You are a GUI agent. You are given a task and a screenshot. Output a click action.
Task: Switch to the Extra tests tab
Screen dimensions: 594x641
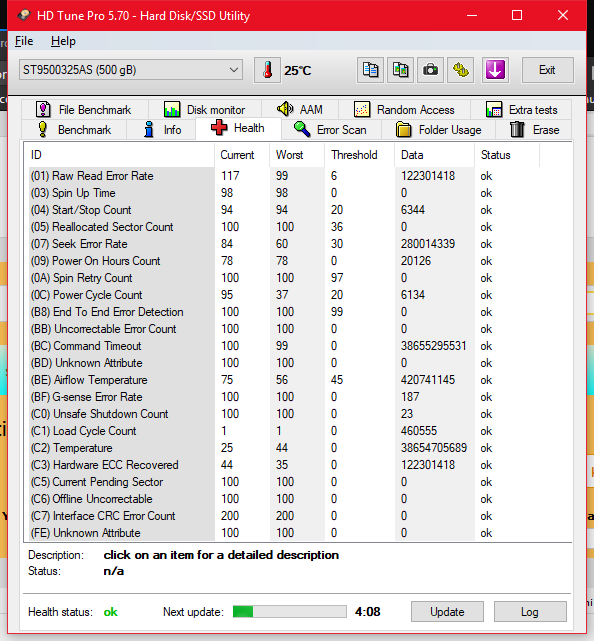[521, 110]
